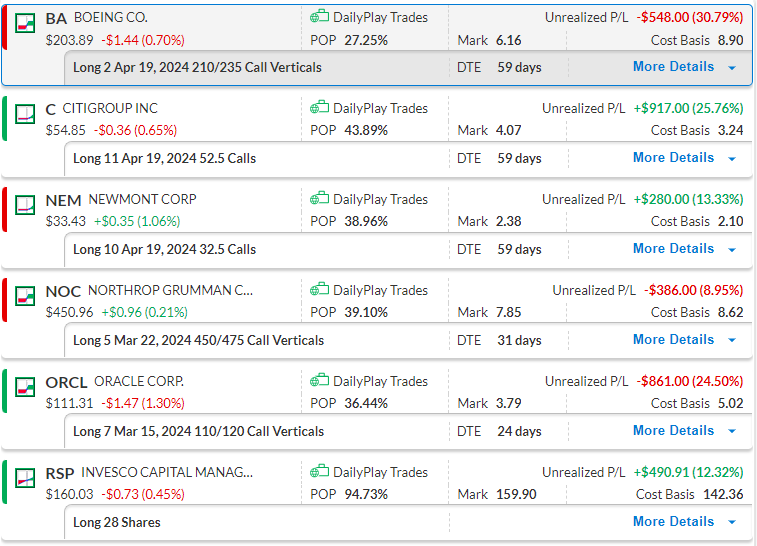Screen dimensions: 757x546
Task: Click Northrop Grumman Mark 7.85 value
Action: pos(508,312)
